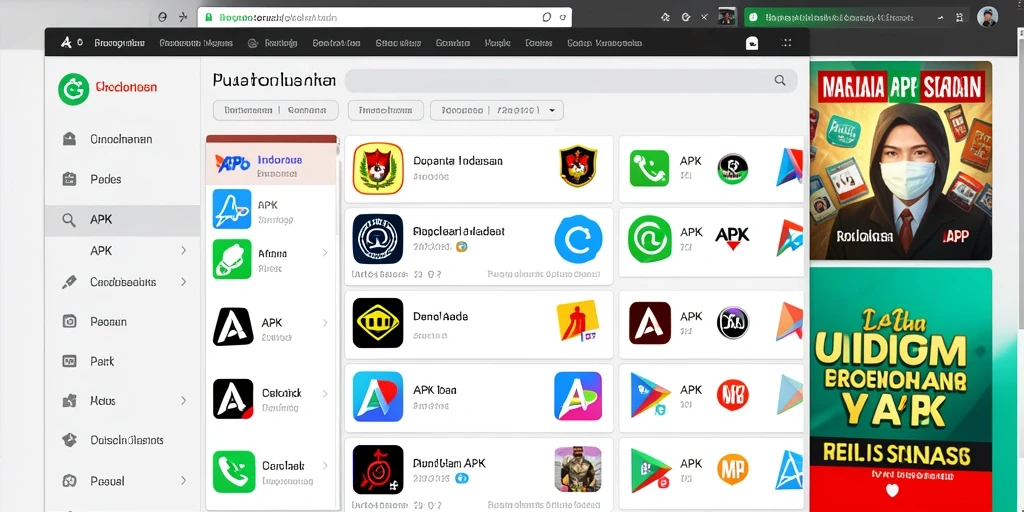Click the blue C circle icon
The width and height of the screenshot is (1024, 512).
tap(578, 240)
